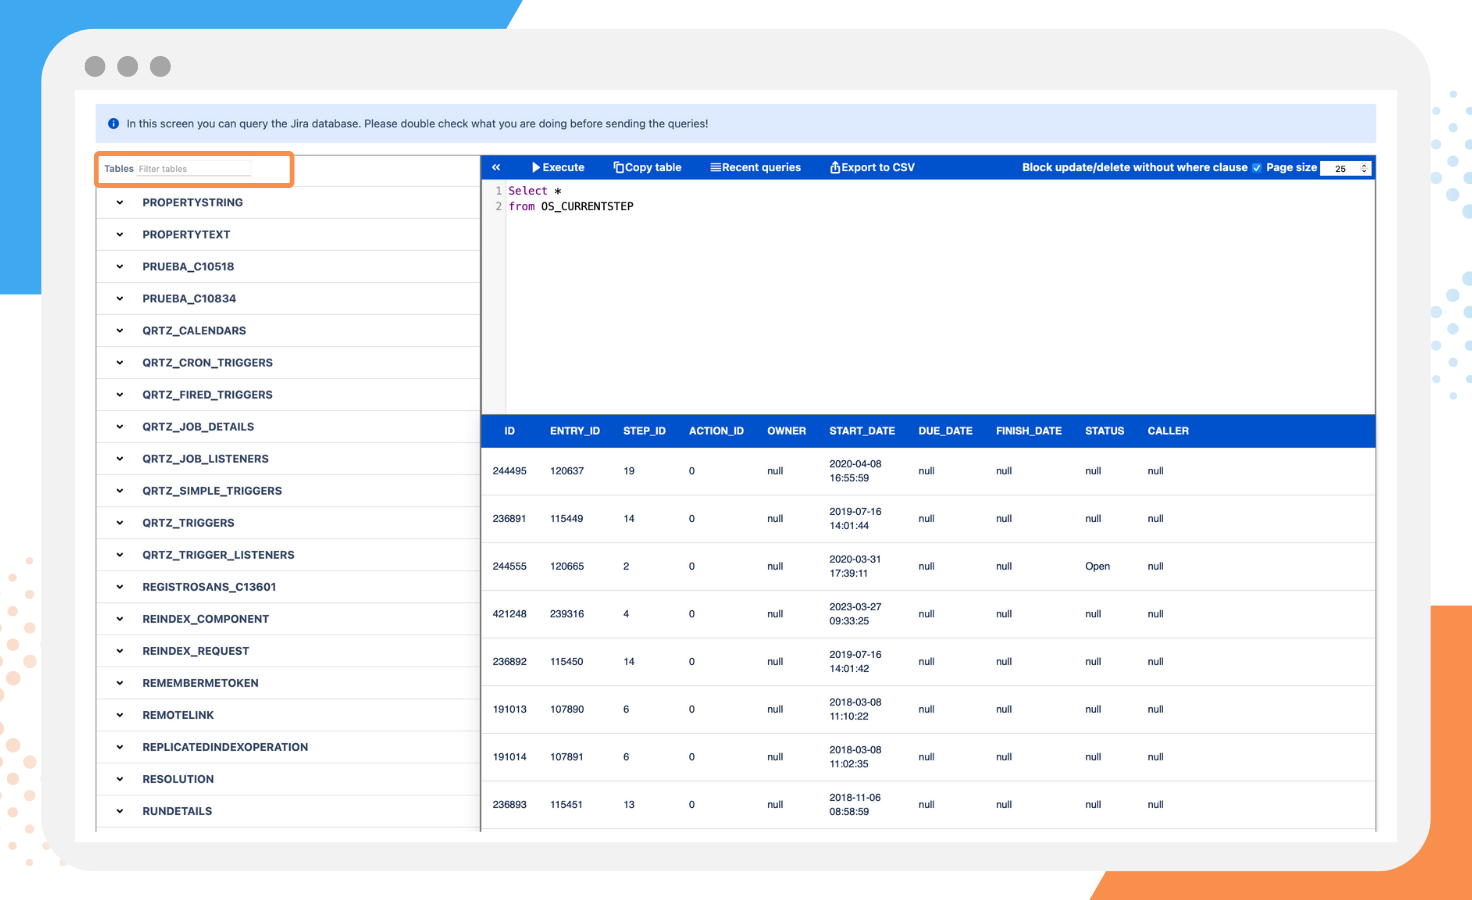Expand the RESOLUTION table chevron

[120, 778]
